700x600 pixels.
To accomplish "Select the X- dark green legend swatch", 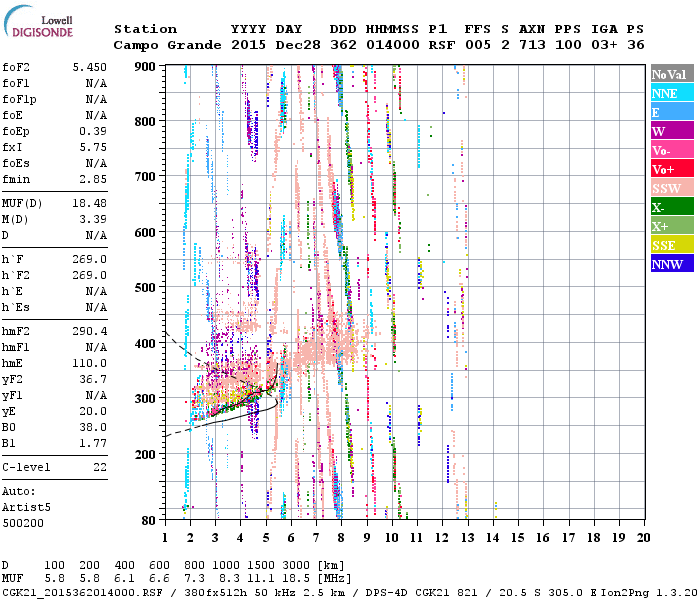I will pos(672,207).
